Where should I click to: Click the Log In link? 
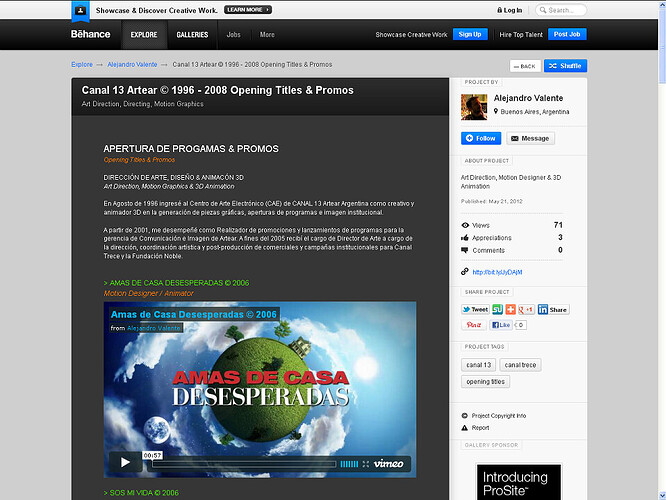point(509,10)
